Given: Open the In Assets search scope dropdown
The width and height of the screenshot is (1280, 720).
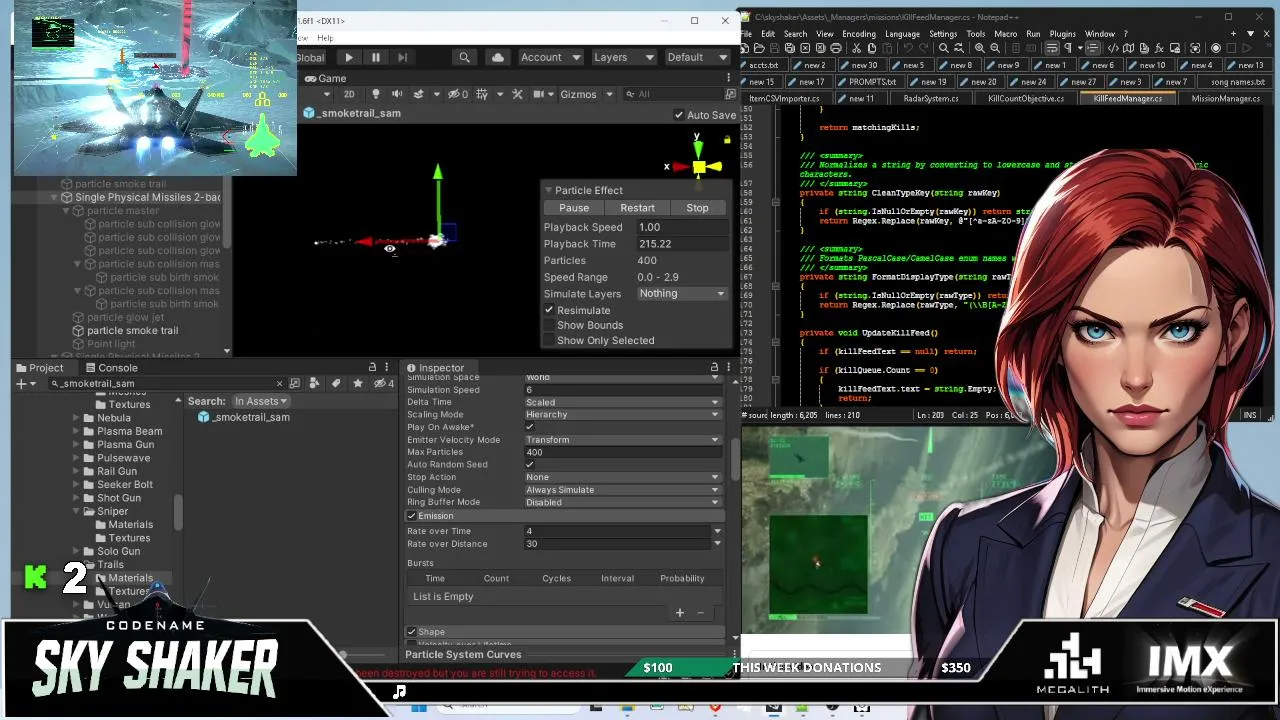Looking at the screenshot, I should point(261,401).
